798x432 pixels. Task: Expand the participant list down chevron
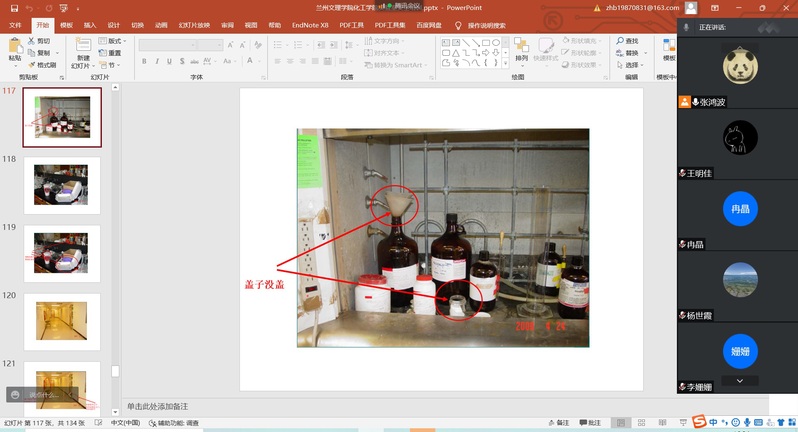(x=739, y=380)
